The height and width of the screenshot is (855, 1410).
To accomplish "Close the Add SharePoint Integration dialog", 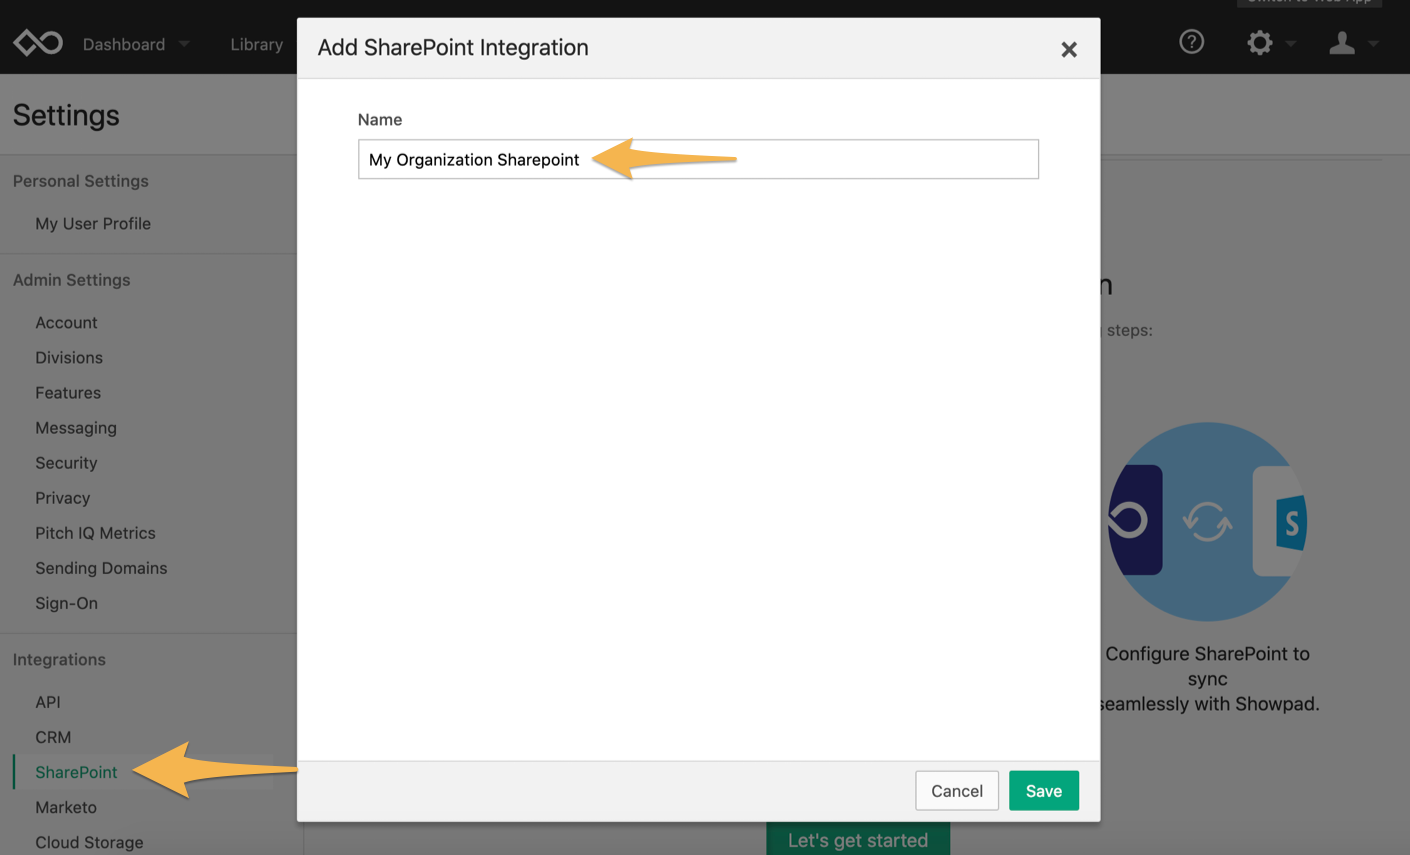I will (x=1069, y=49).
